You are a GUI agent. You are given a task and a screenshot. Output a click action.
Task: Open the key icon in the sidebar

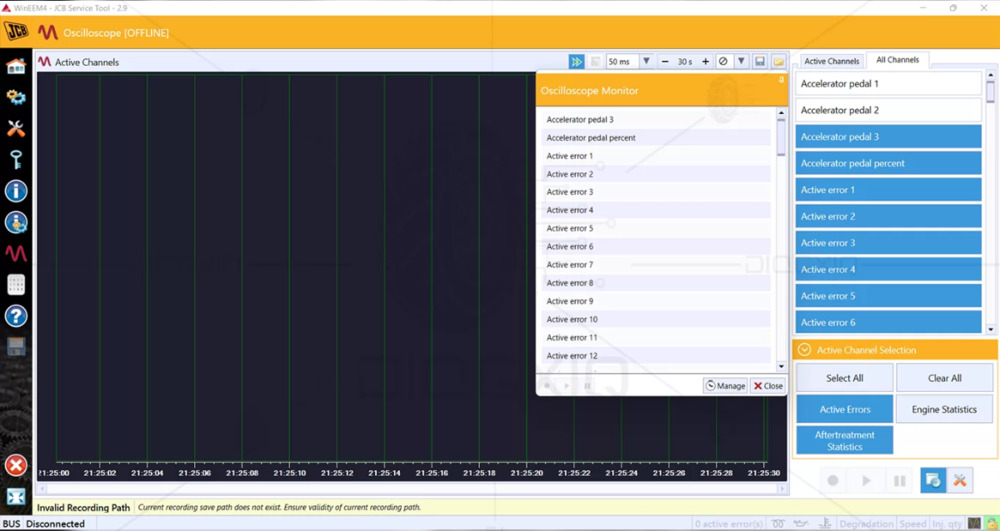click(16, 160)
